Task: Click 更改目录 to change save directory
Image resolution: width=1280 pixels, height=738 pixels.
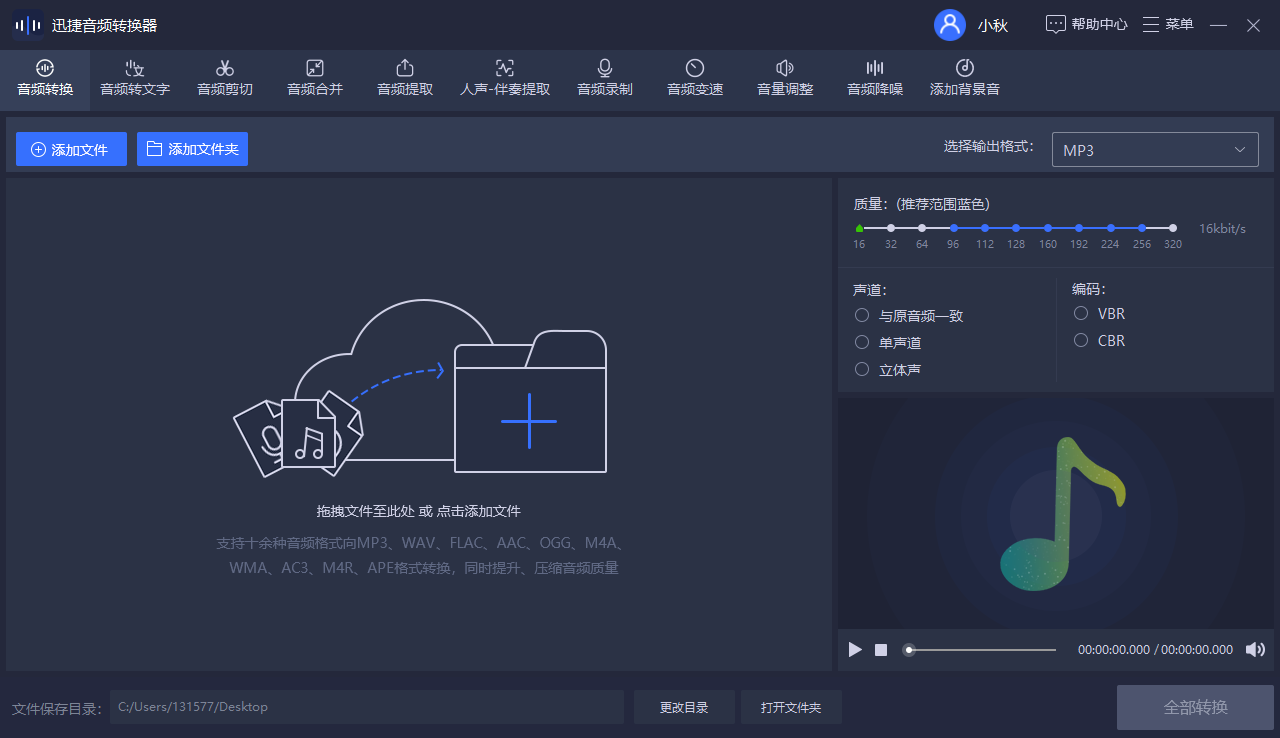Action: point(684,706)
